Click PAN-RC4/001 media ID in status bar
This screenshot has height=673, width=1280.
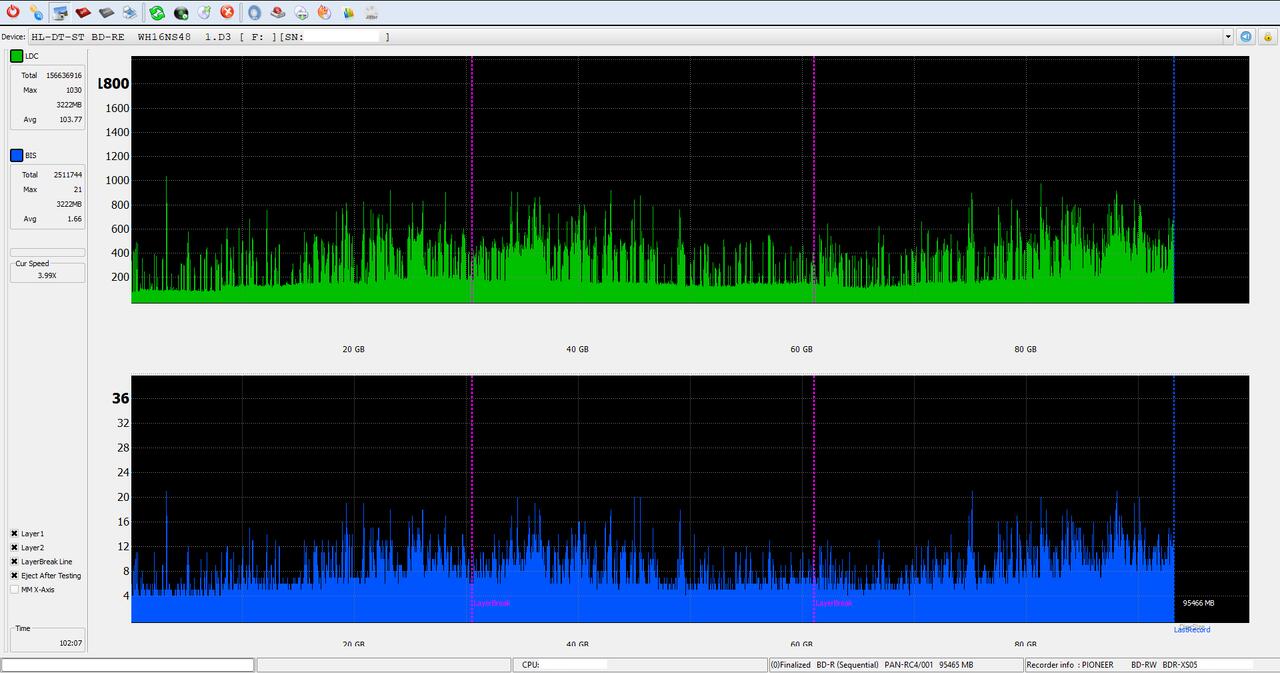click(x=909, y=665)
